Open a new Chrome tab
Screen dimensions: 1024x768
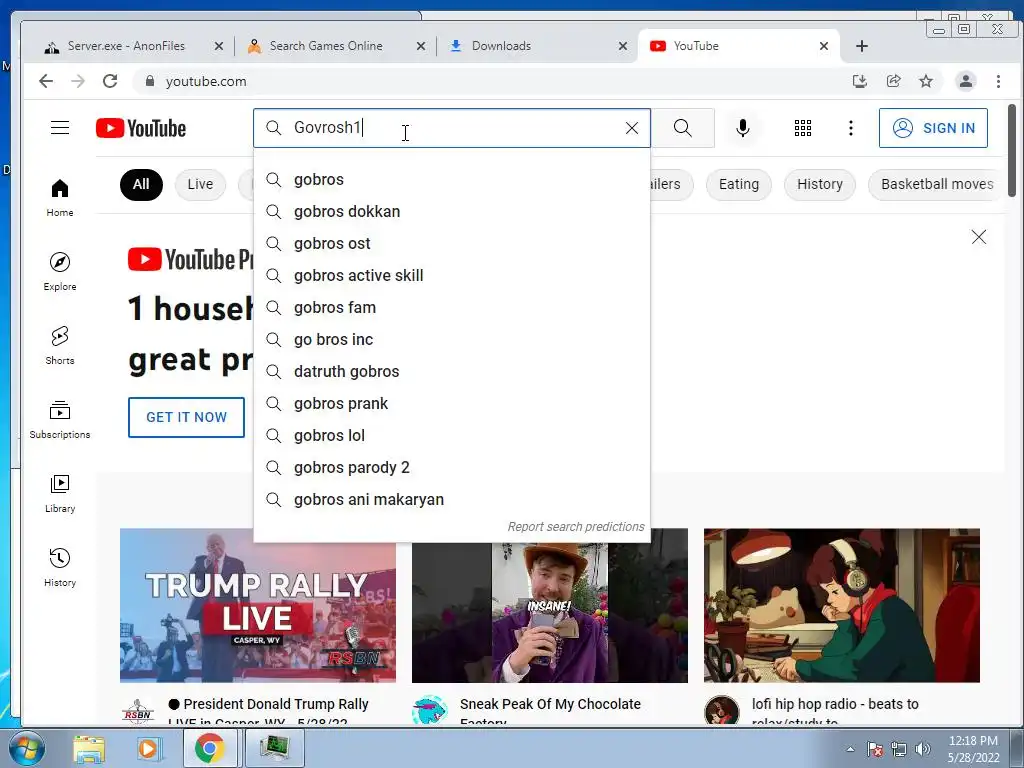point(861,46)
